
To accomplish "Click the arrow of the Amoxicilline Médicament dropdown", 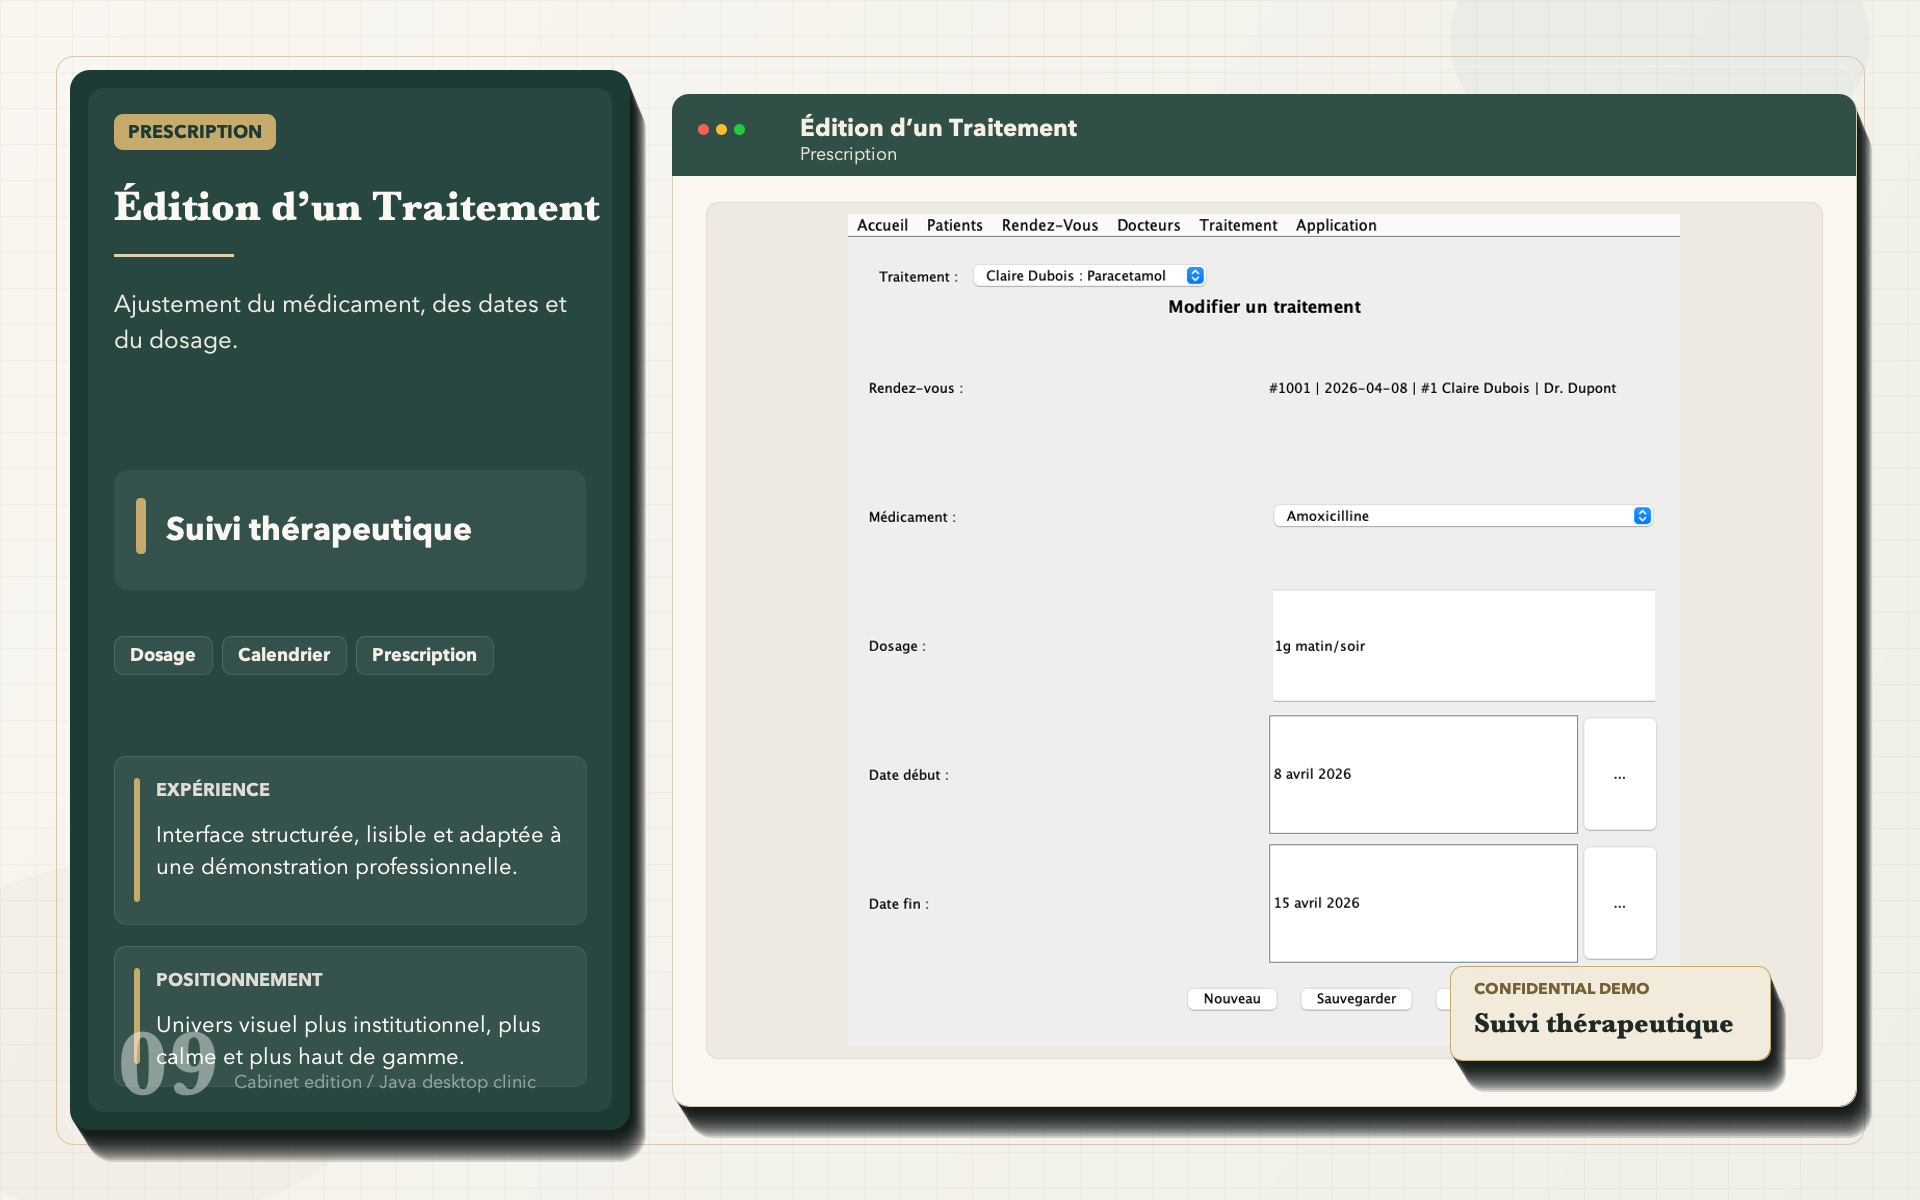I will coord(1642,516).
